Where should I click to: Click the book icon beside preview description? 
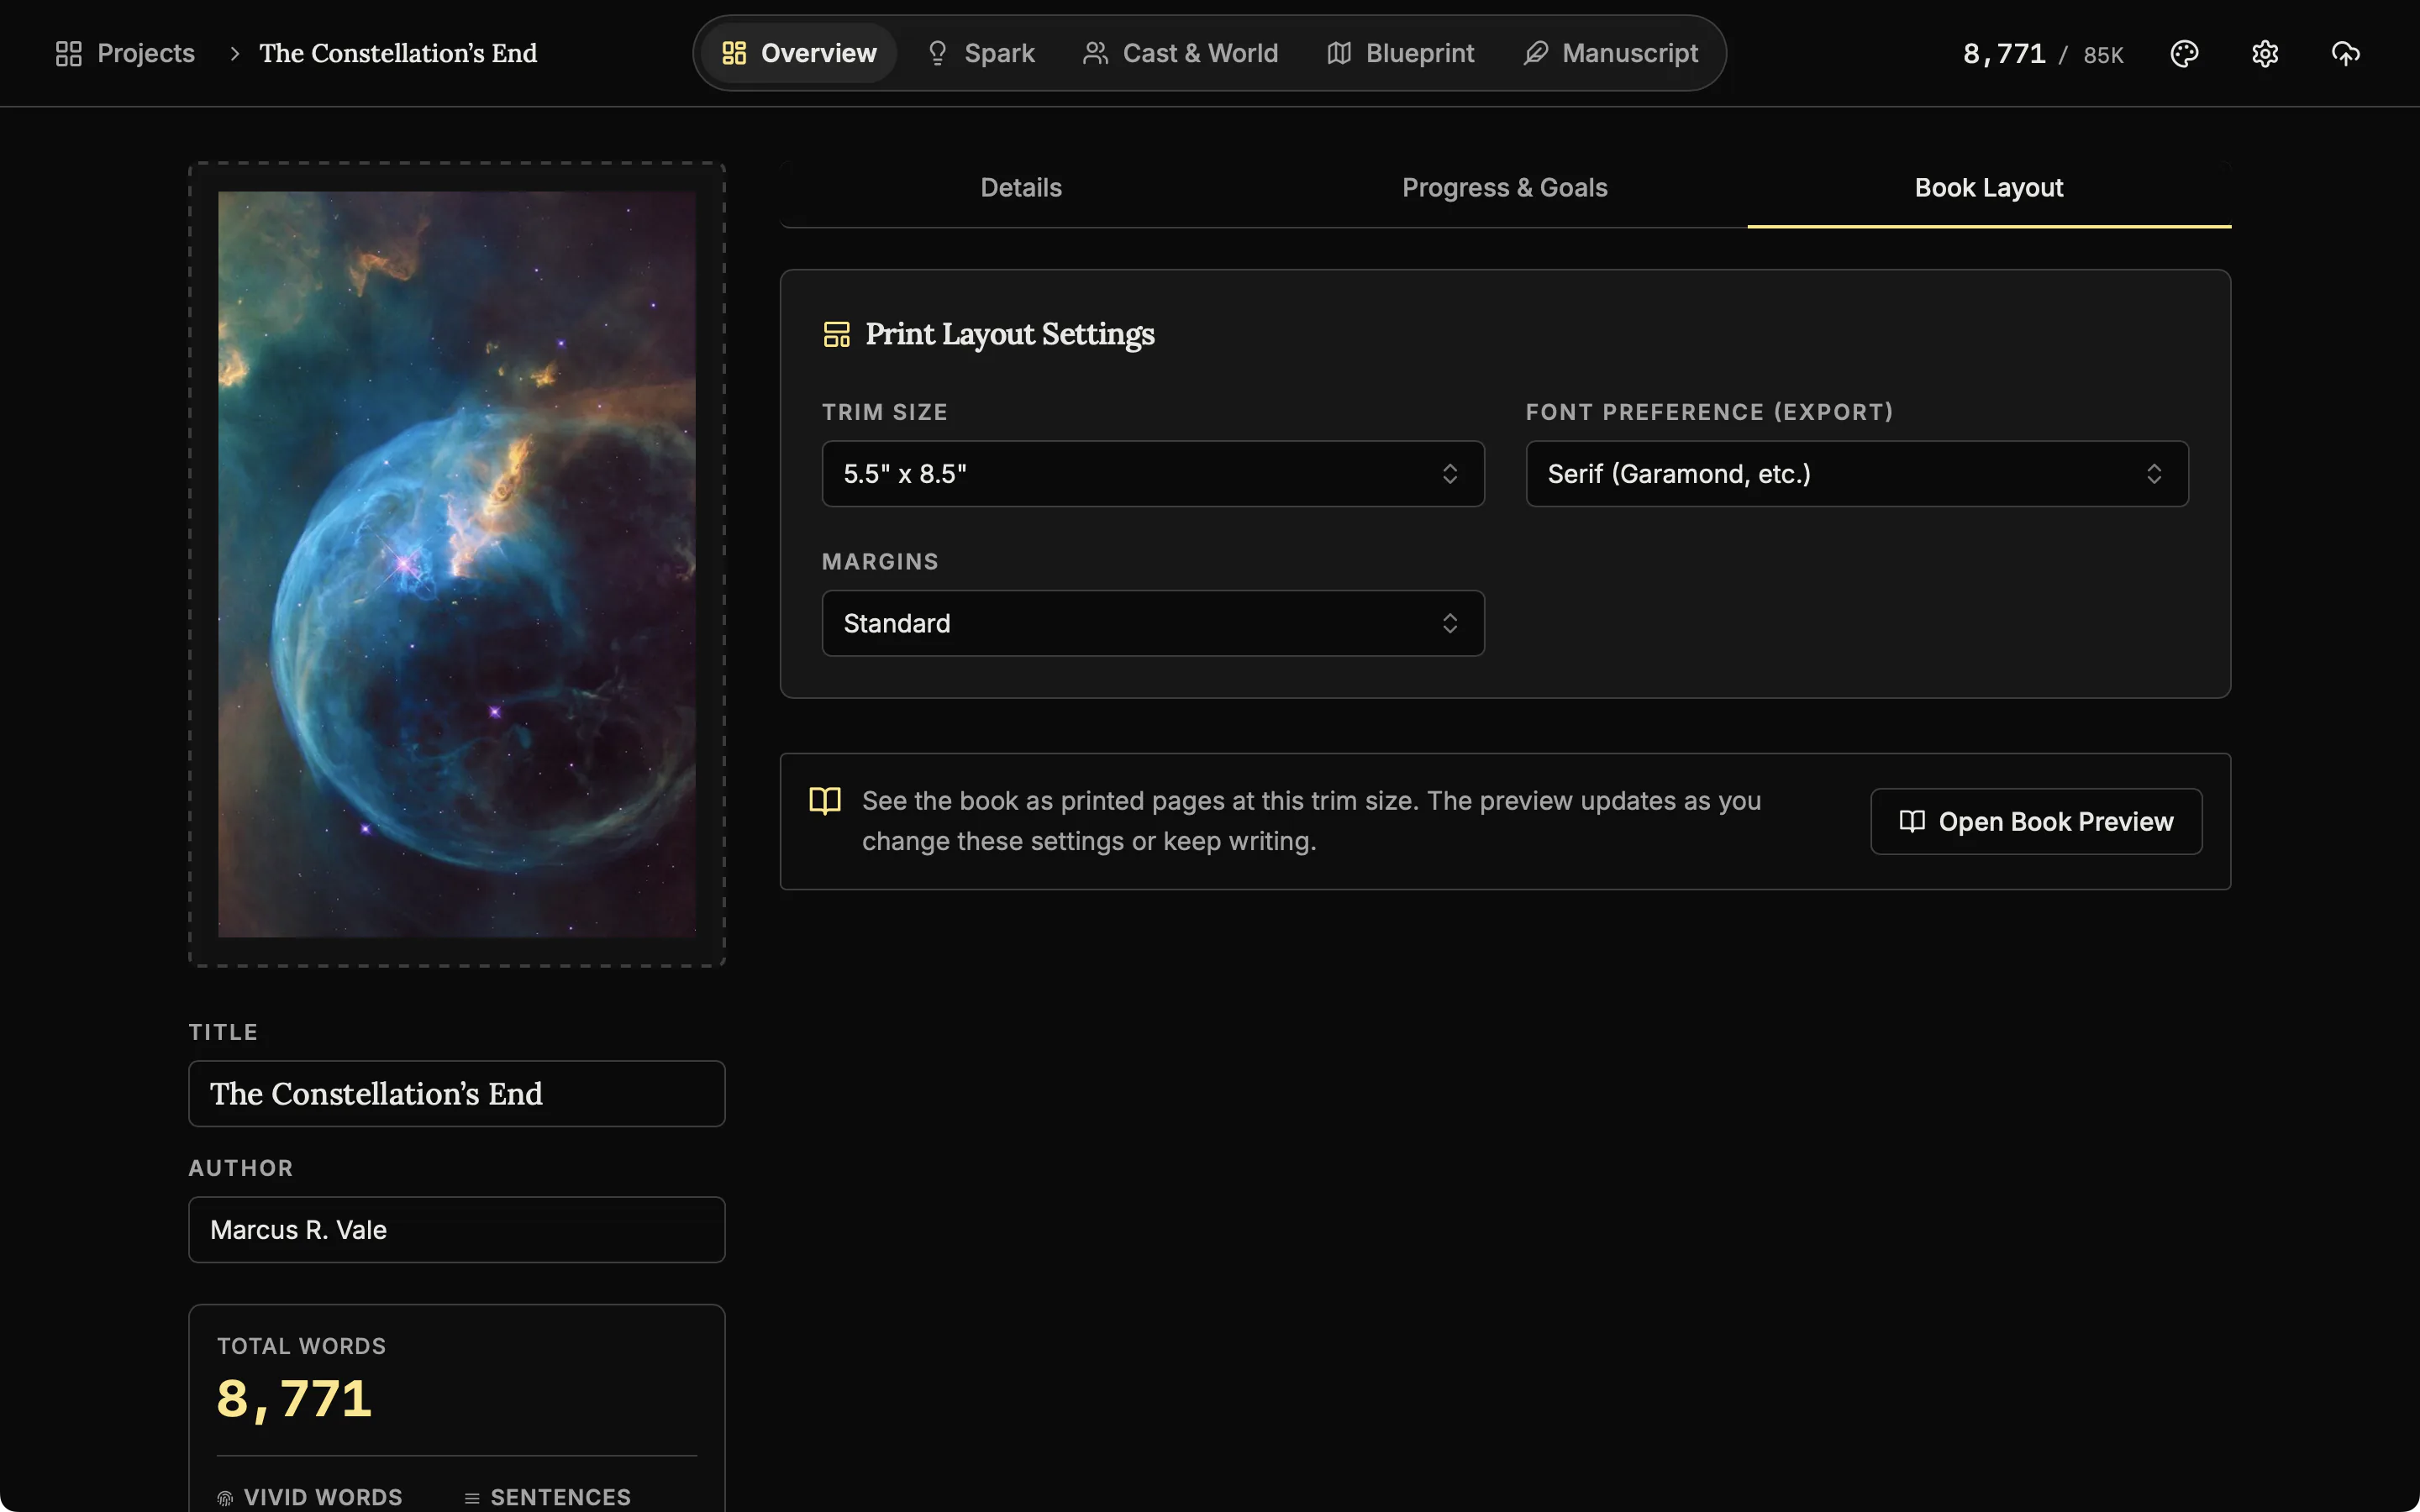tap(825, 801)
